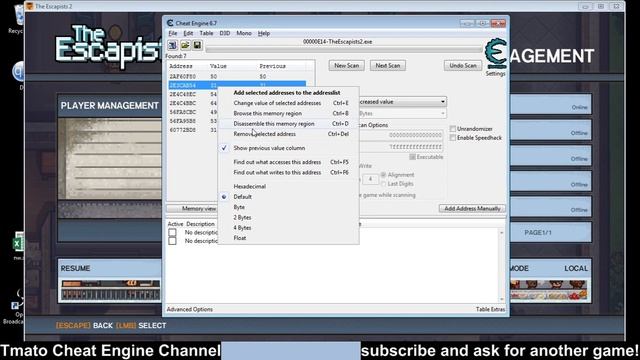Select address row 2AF60F80 in results

[x=237, y=77]
